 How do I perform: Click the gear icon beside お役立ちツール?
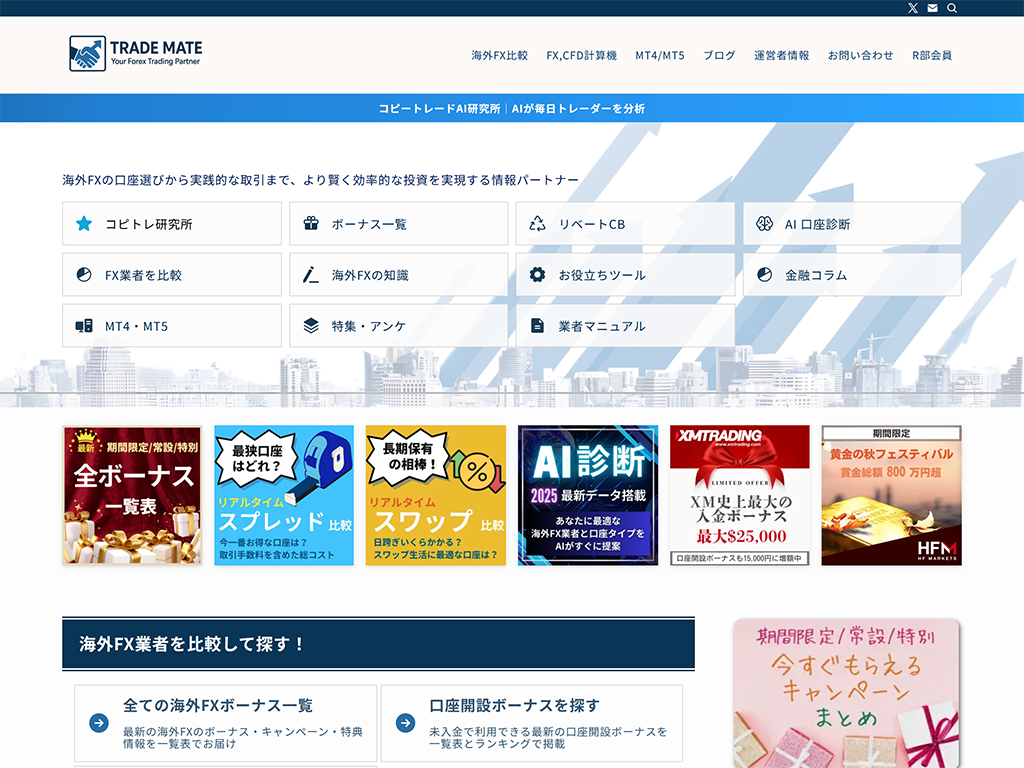coord(538,275)
